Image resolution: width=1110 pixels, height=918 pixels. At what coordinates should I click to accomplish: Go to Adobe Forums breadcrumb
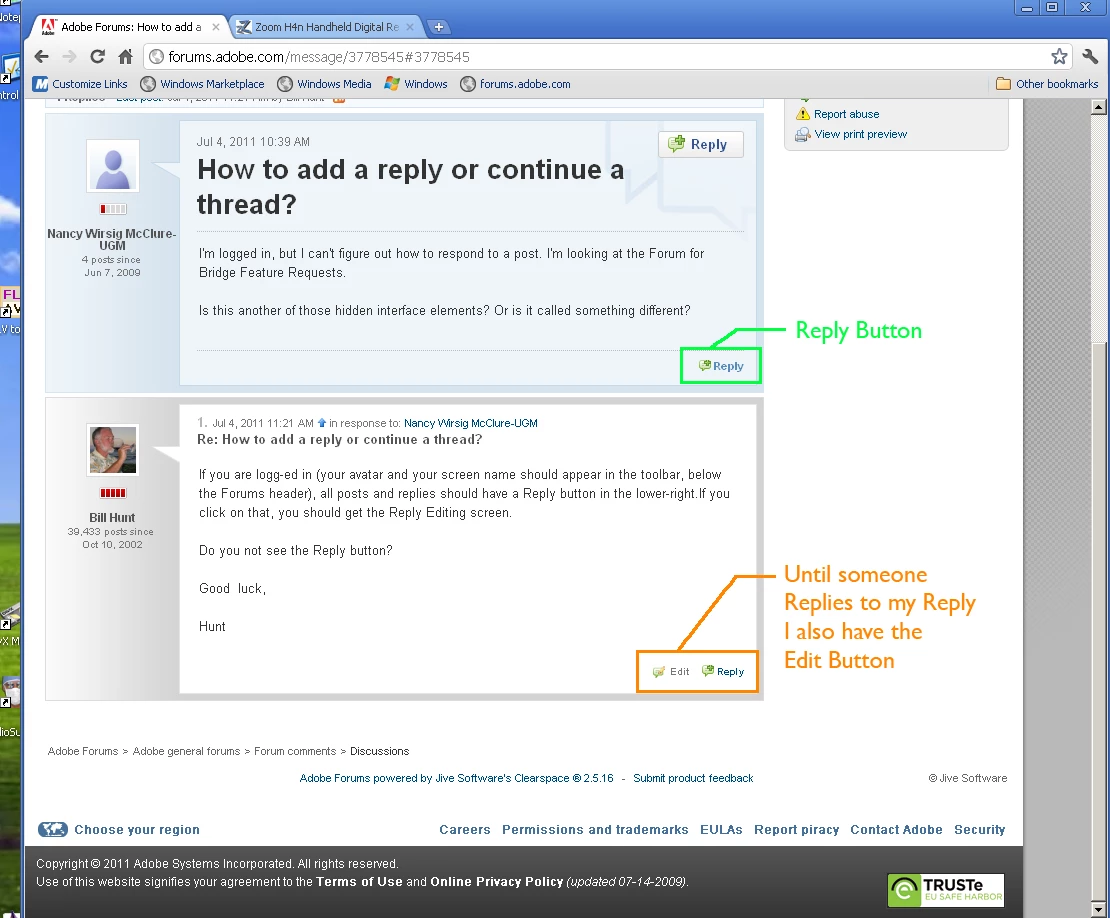pyautogui.click(x=83, y=751)
